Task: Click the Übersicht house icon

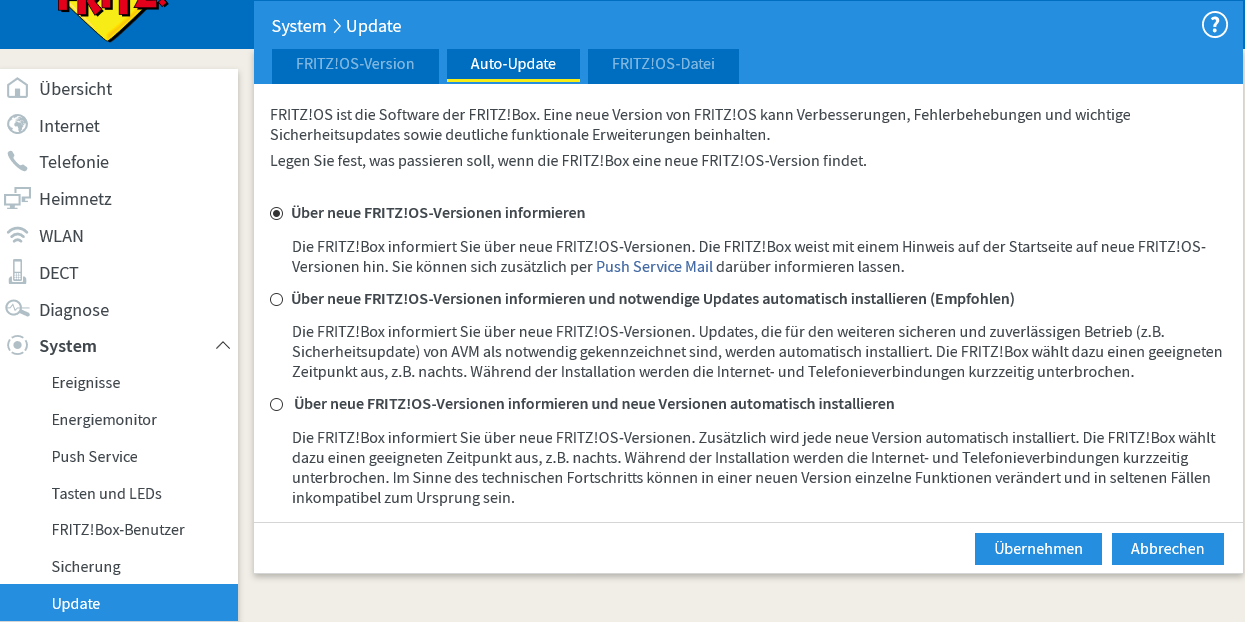Action: coord(17,88)
